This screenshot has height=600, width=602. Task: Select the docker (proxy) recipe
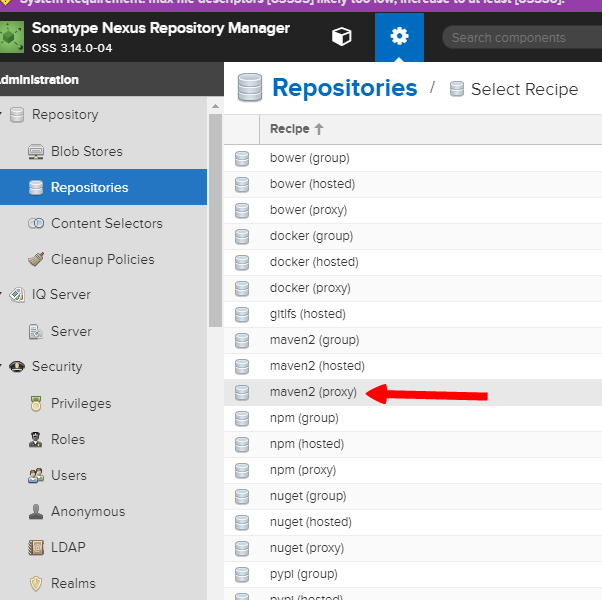pos(413,288)
